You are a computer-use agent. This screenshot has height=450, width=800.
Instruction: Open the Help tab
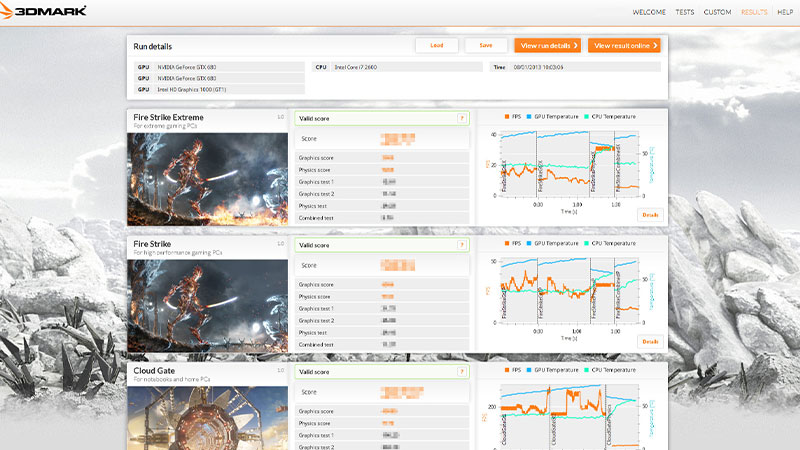click(785, 12)
